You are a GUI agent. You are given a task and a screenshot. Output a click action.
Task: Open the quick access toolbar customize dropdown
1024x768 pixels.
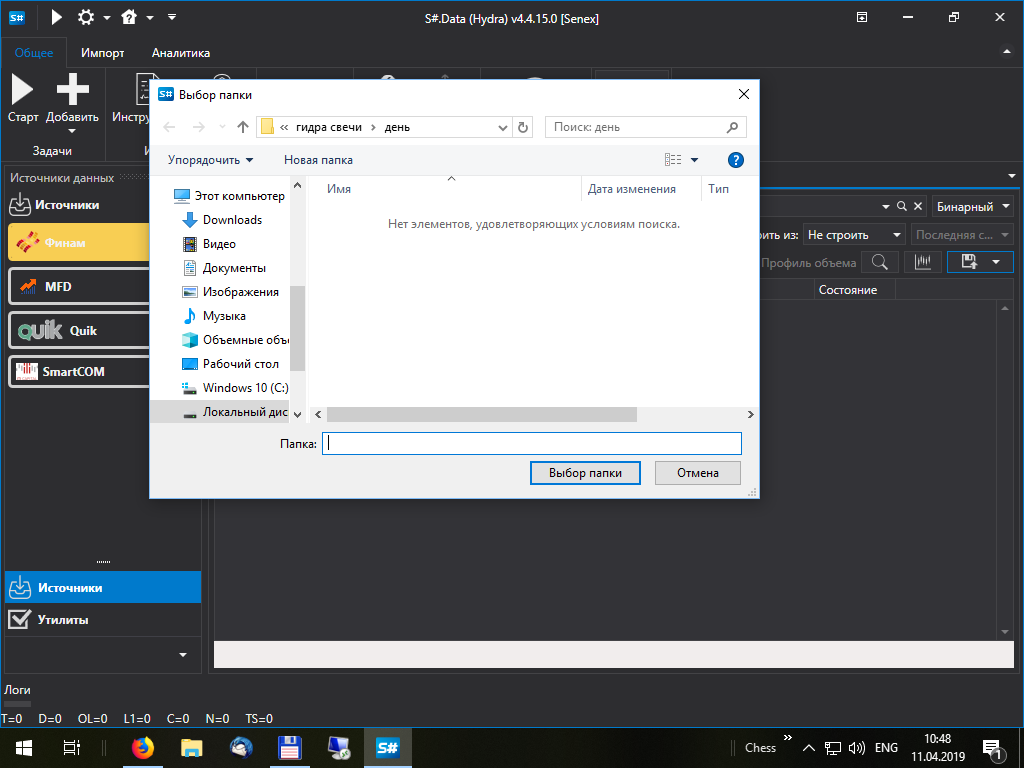172,18
